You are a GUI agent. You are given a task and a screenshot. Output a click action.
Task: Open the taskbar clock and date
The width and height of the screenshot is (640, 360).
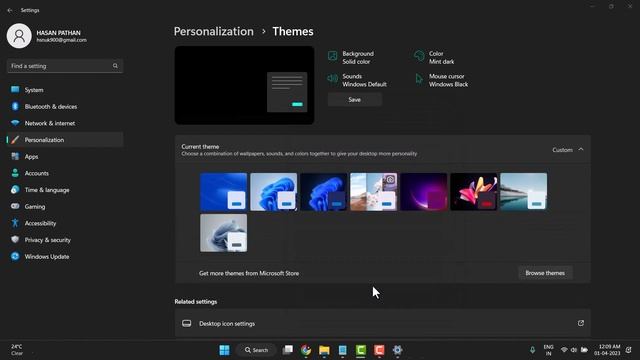click(x=607, y=350)
